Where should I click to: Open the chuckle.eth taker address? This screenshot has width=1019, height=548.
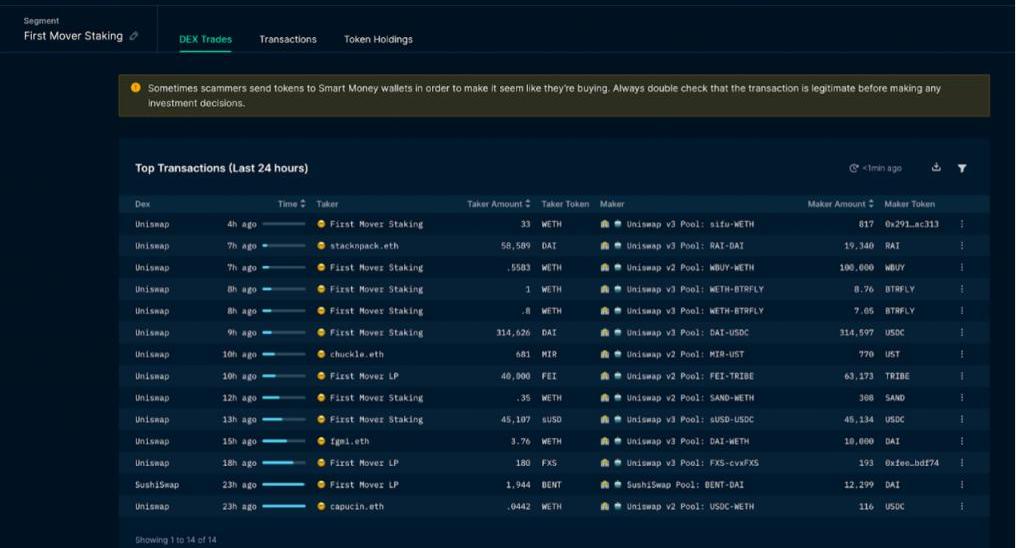click(356, 354)
